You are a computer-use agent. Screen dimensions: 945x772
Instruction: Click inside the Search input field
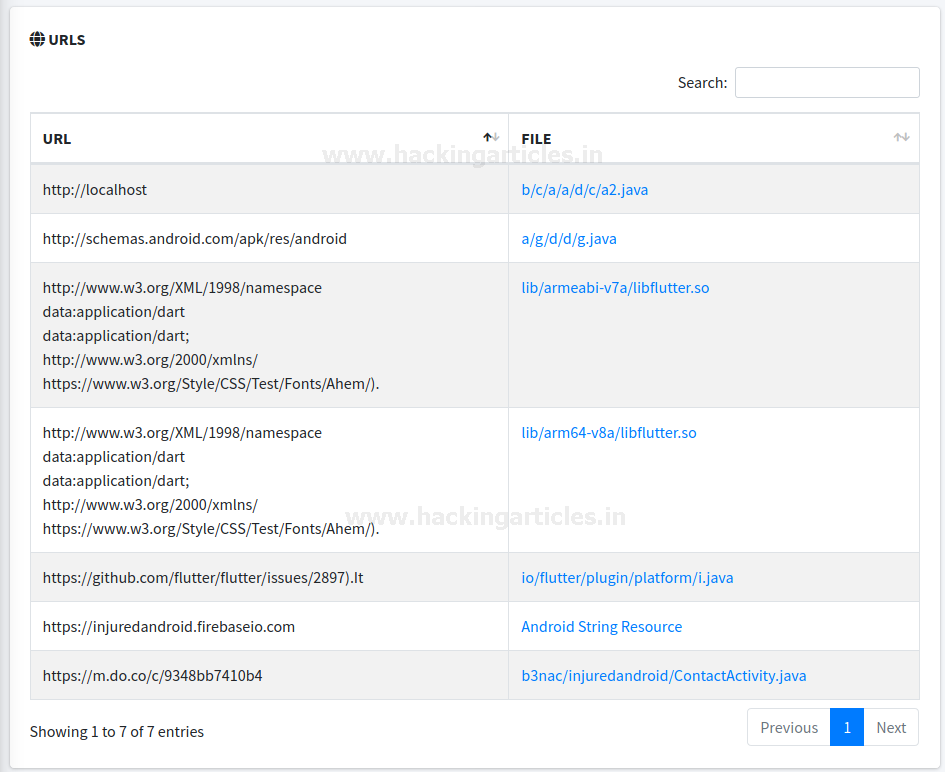point(826,83)
